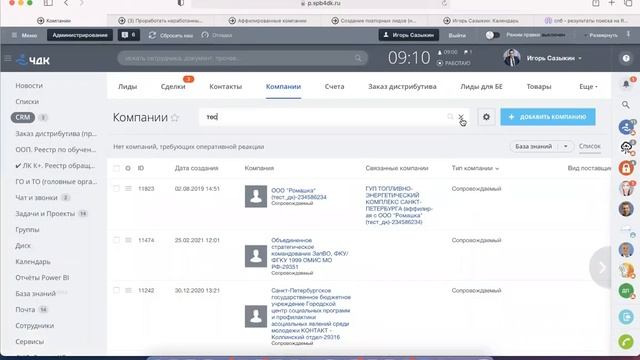The image size is (640, 360).
Task: Click the red lock icon in sidebar
Action: click(626, 168)
